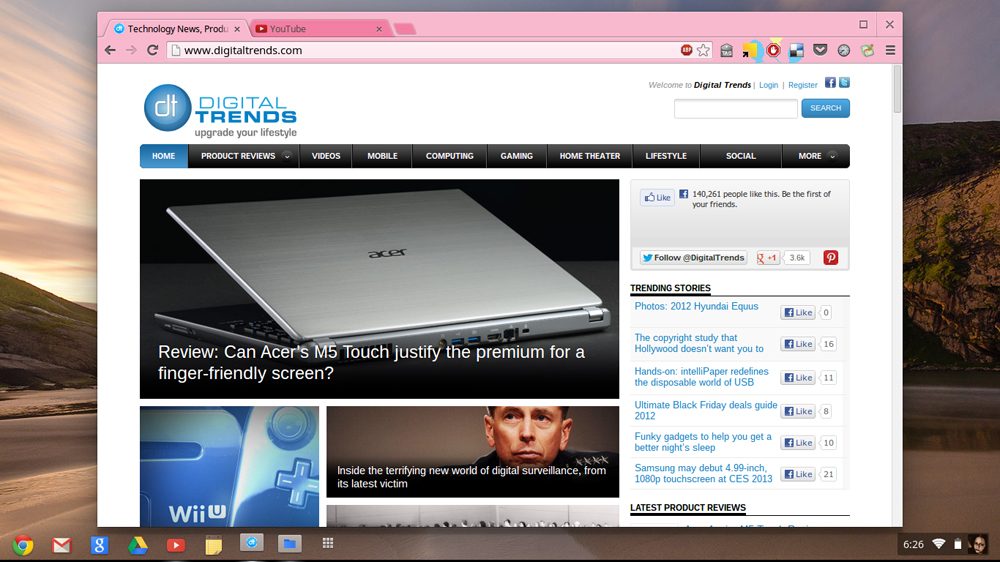Open the Files app in shelf
Screen dimensions: 1000x562
click(x=290, y=544)
